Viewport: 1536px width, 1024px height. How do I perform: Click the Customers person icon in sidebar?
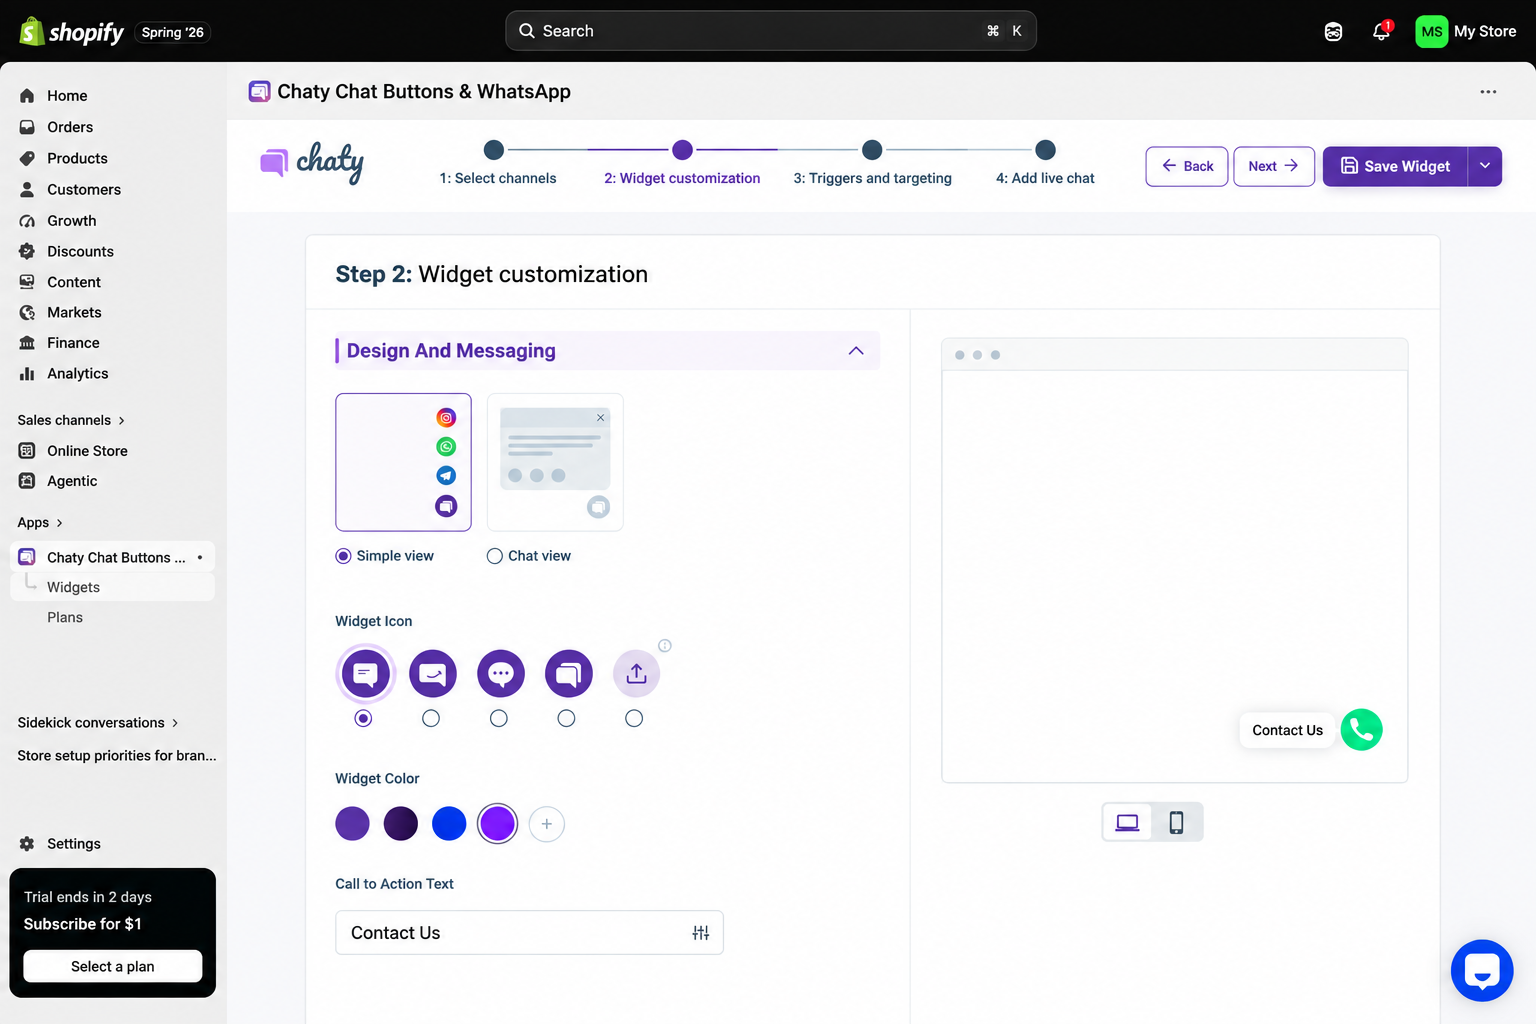(x=27, y=189)
